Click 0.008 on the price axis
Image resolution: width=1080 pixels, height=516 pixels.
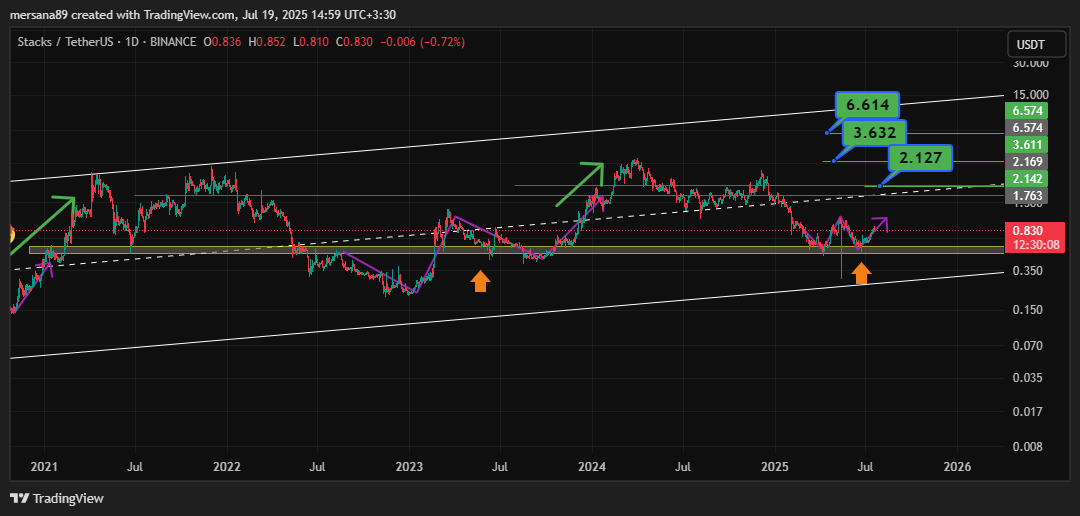click(1026, 446)
